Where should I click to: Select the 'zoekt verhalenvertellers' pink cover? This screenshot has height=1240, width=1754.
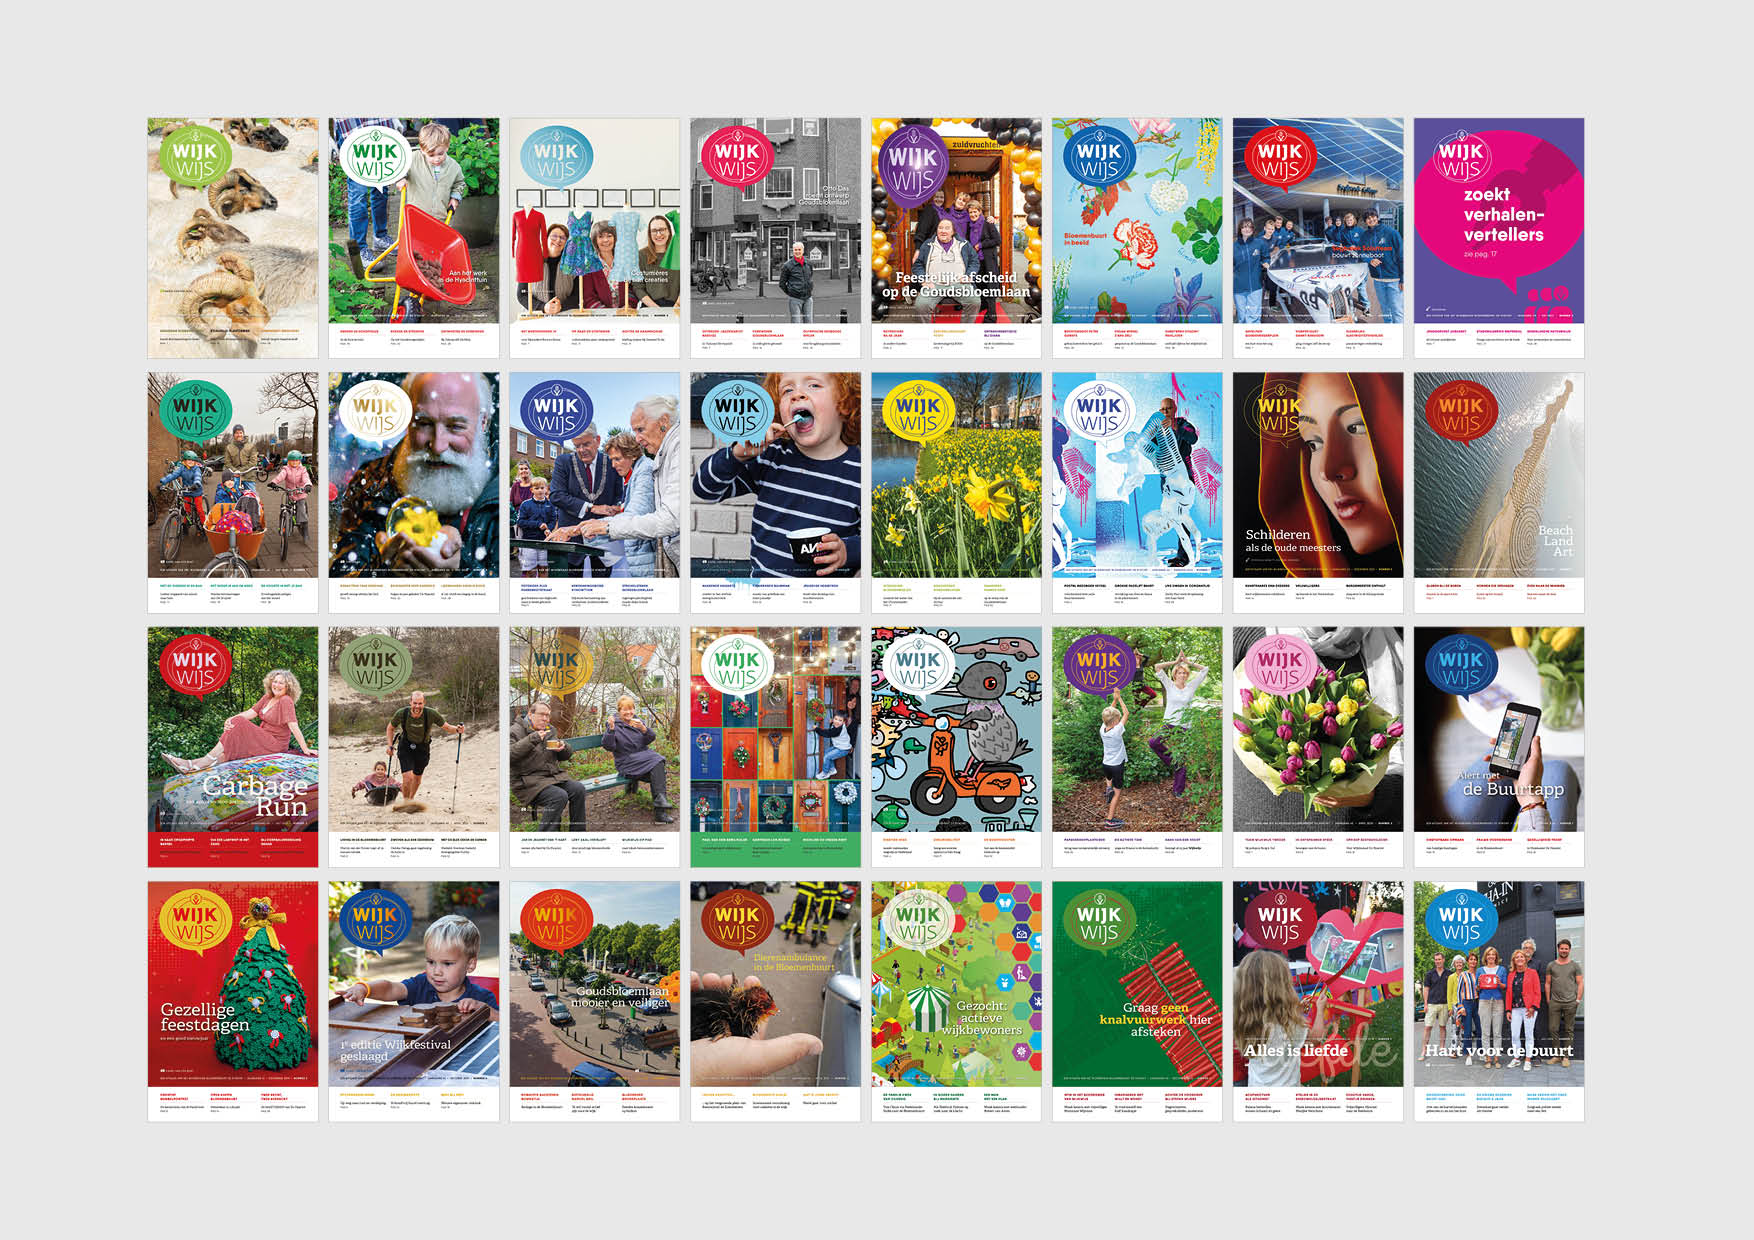pyautogui.click(x=1499, y=238)
